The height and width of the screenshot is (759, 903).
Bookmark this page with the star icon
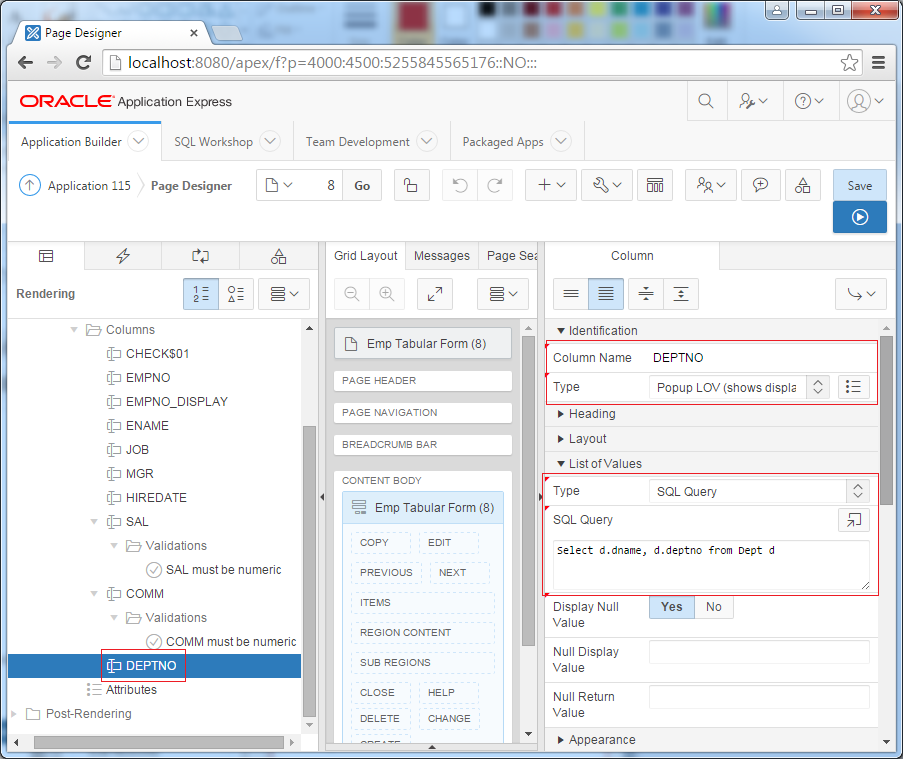849,62
